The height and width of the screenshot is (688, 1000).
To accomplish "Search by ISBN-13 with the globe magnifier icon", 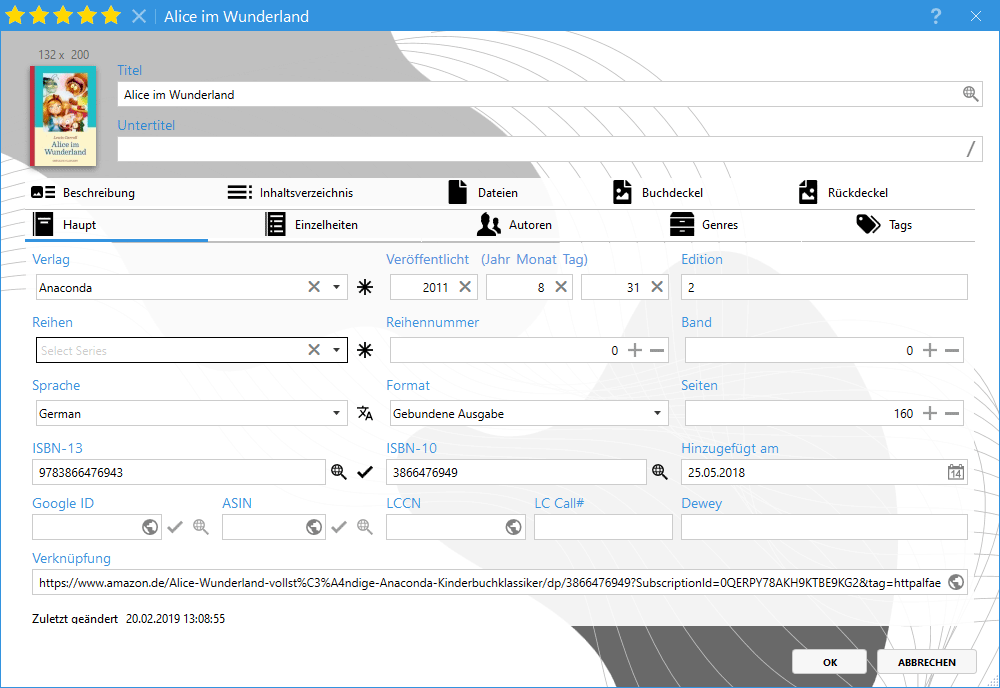I will coord(339,472).
